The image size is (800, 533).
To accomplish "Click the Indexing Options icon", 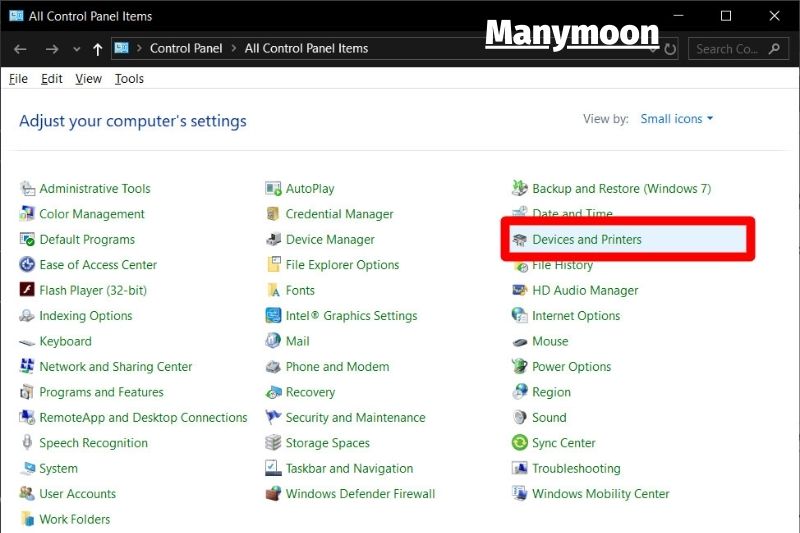I will [27, 316].
